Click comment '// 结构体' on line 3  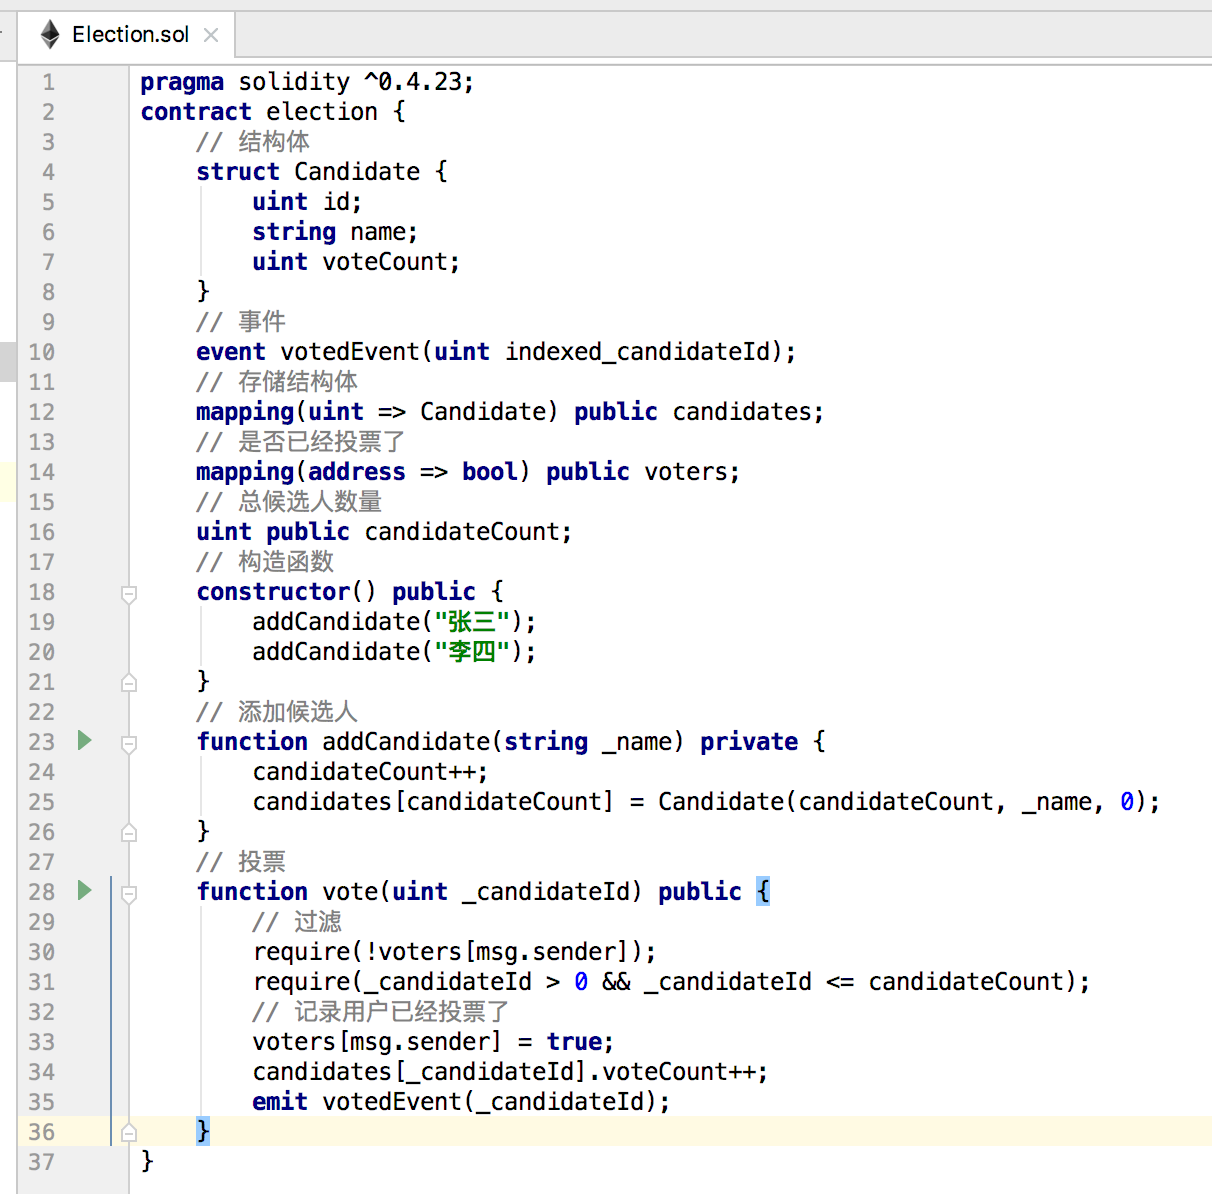click(x=253, y=142)
